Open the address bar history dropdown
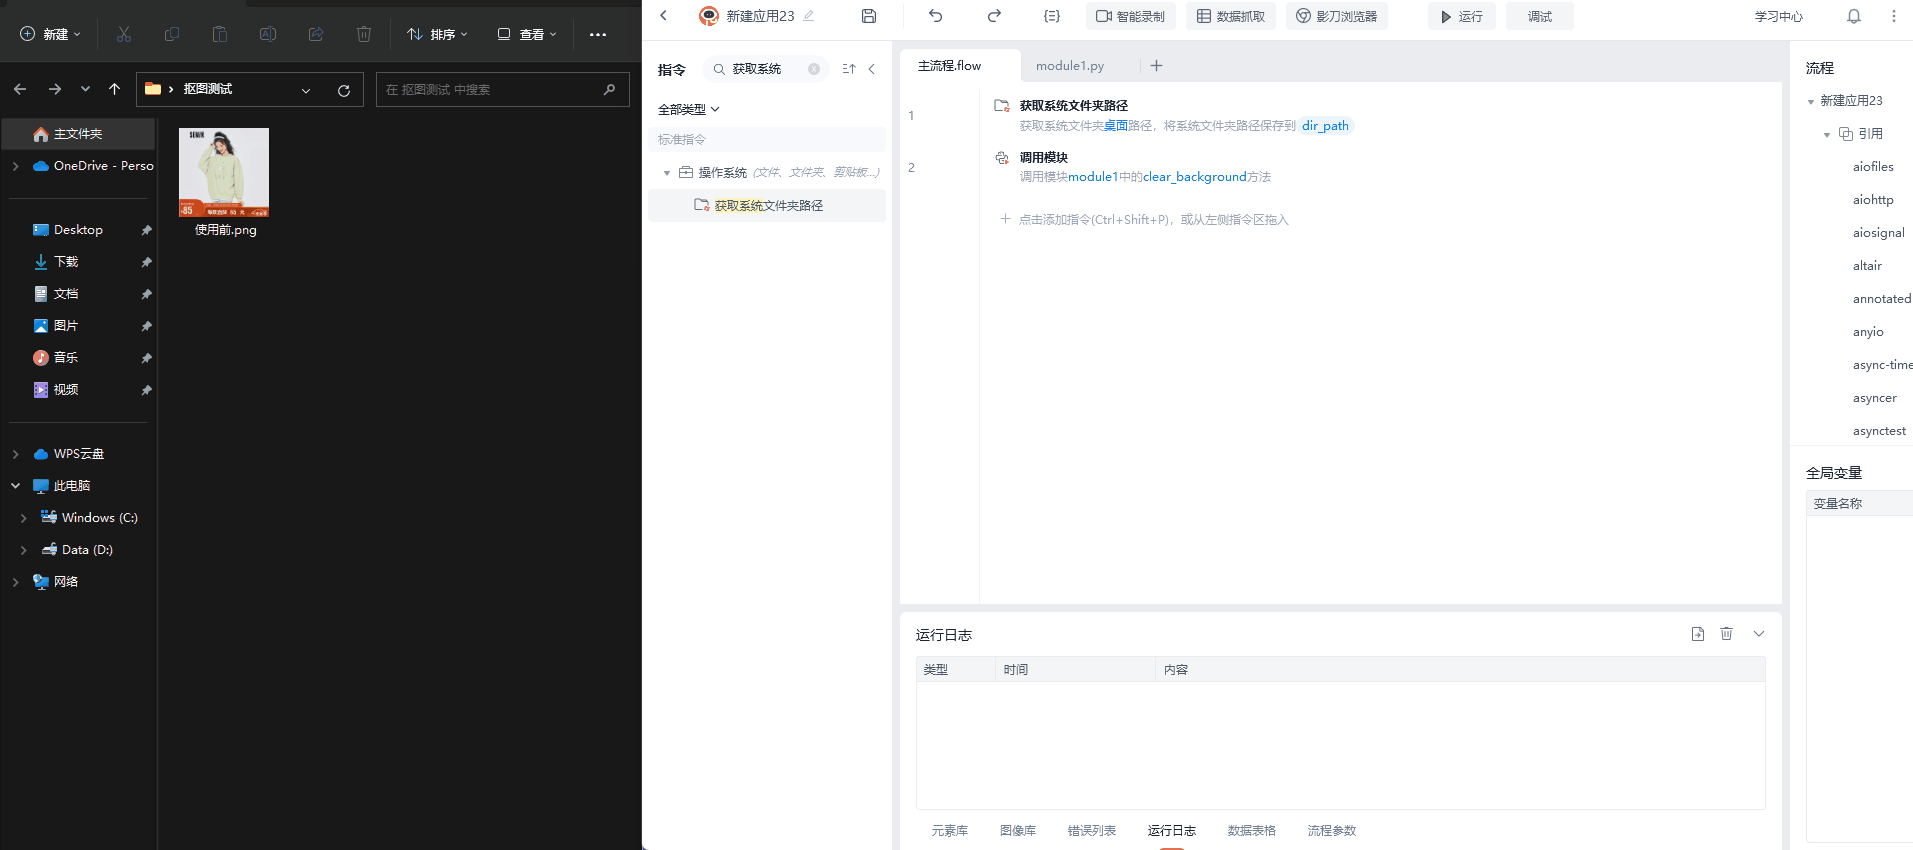Image resolution: width=1913 pixels, height=850 pixels. click(x=306, y=90)
